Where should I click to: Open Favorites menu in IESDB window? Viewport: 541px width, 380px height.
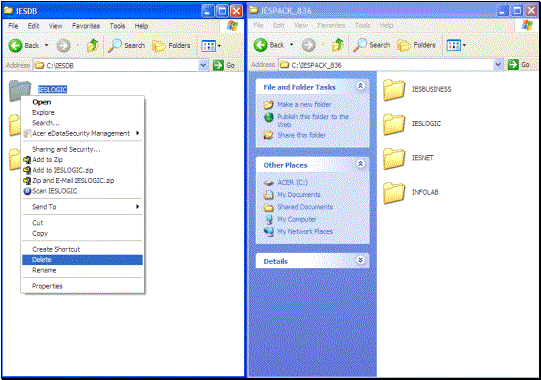point(86,26)
